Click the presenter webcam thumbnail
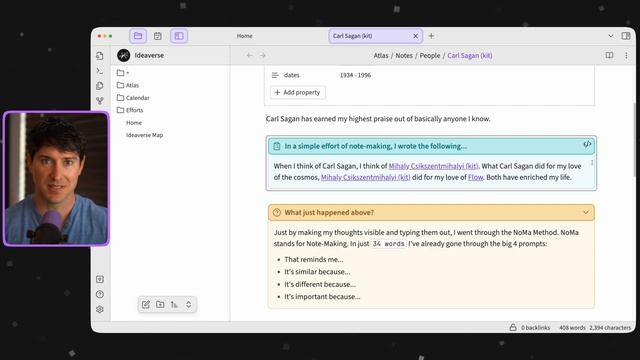Image resolution: width=640 pixels, height=360 pixels. [56, 179]
